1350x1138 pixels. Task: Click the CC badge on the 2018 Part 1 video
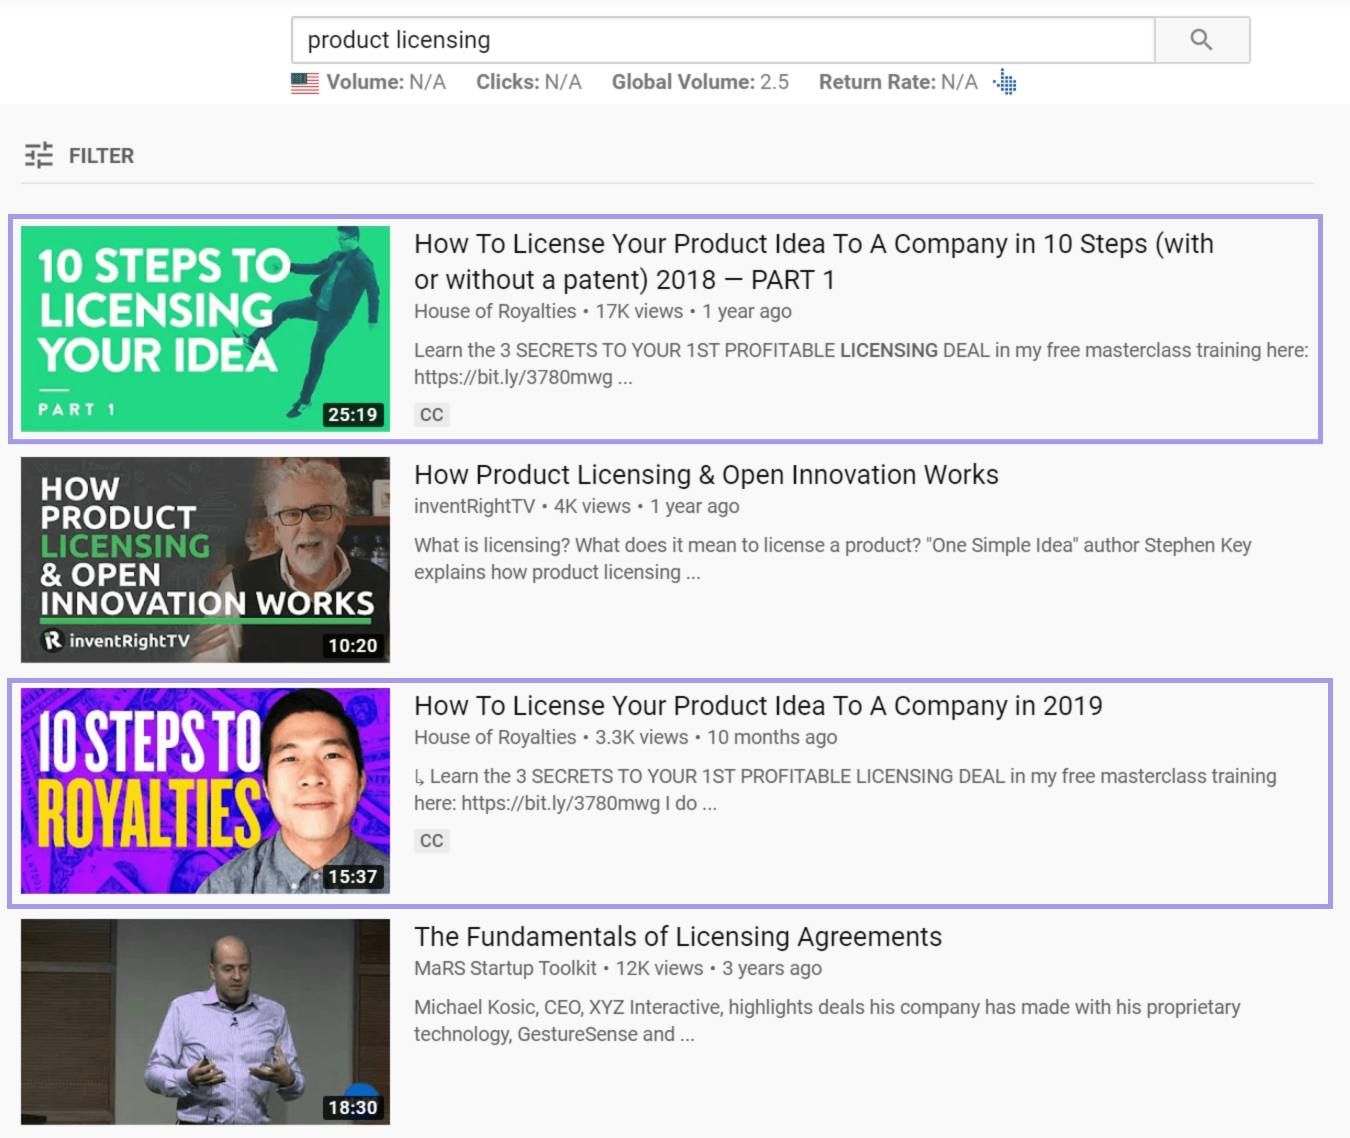coord(432,414)
